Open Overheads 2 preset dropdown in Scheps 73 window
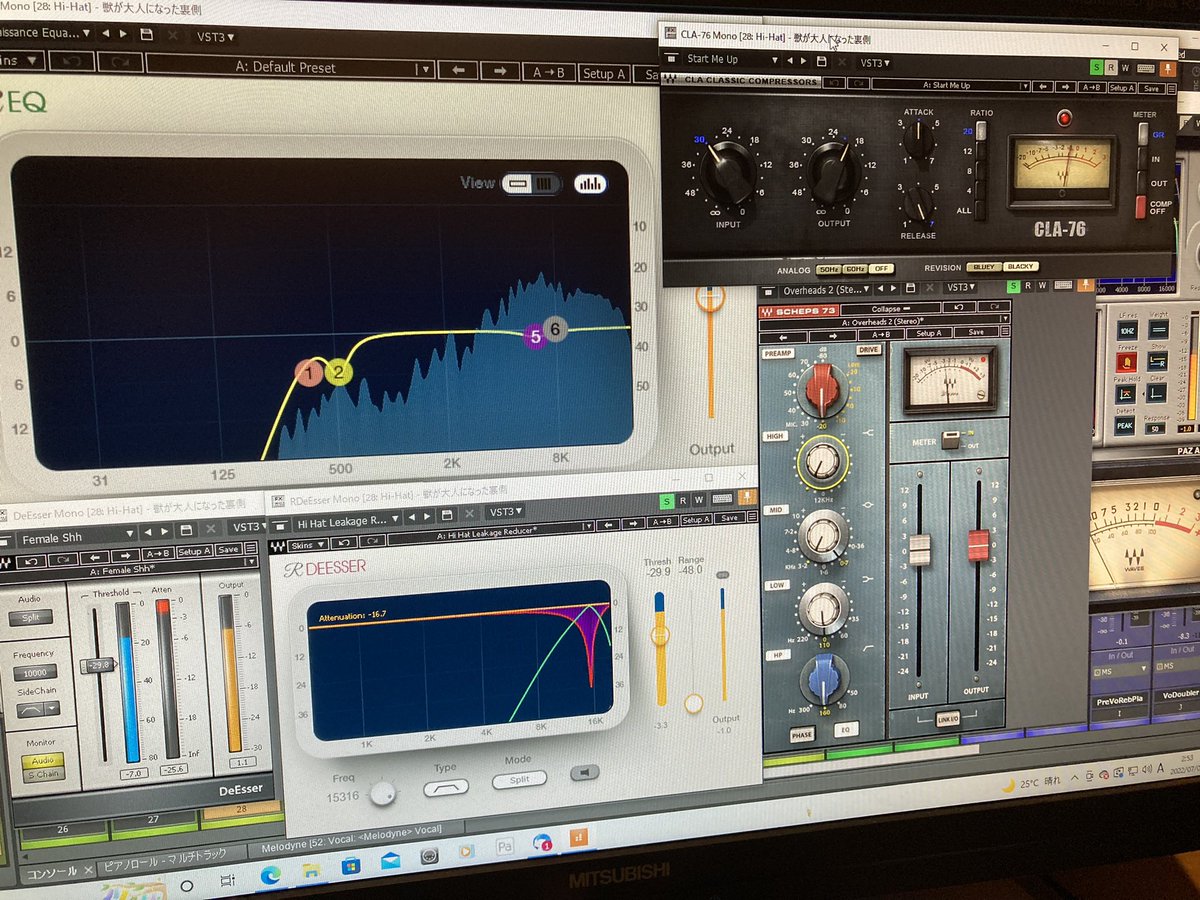Image resolution: width=1200 pixels, height=900 pixels. pyautogui.click(x=827, y=290)
